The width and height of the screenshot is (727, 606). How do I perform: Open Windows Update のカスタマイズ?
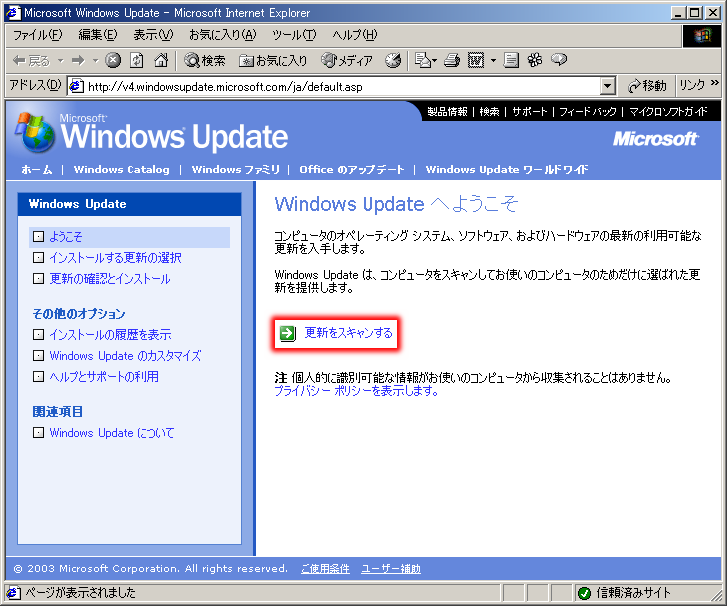pos(125,356)
